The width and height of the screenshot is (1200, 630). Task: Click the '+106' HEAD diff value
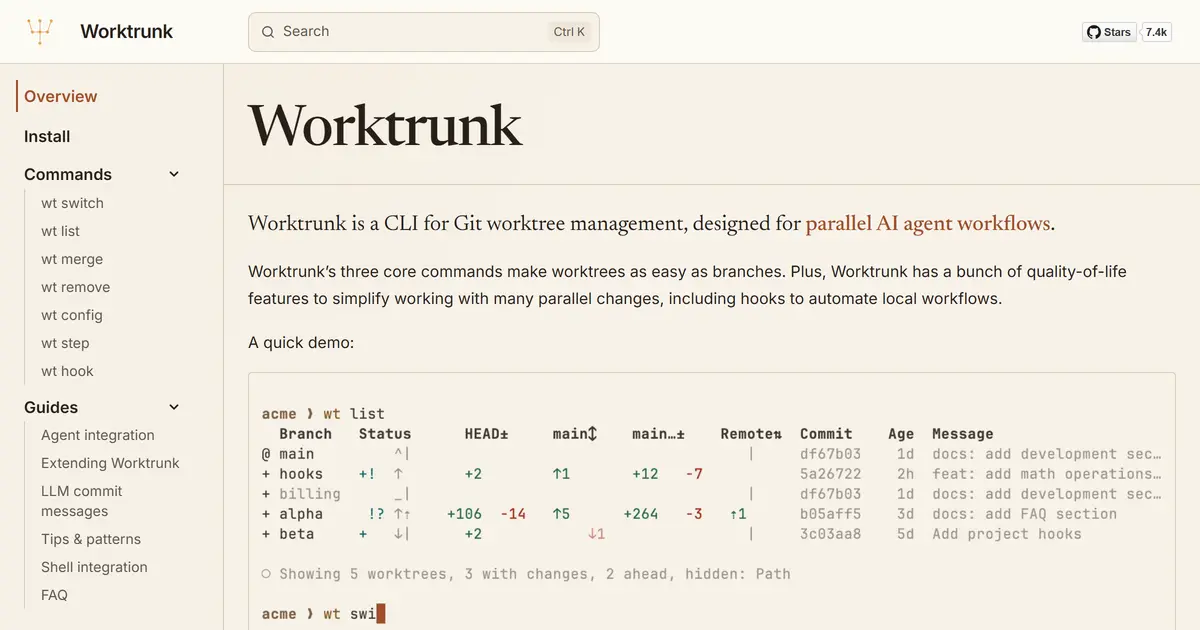(x=464, y=514)
